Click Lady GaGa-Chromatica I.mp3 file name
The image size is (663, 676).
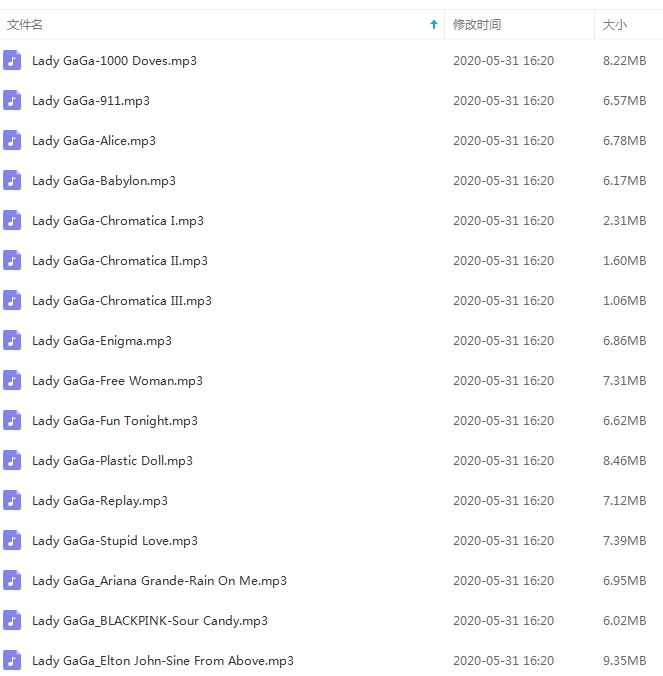(x=118, y=221)
